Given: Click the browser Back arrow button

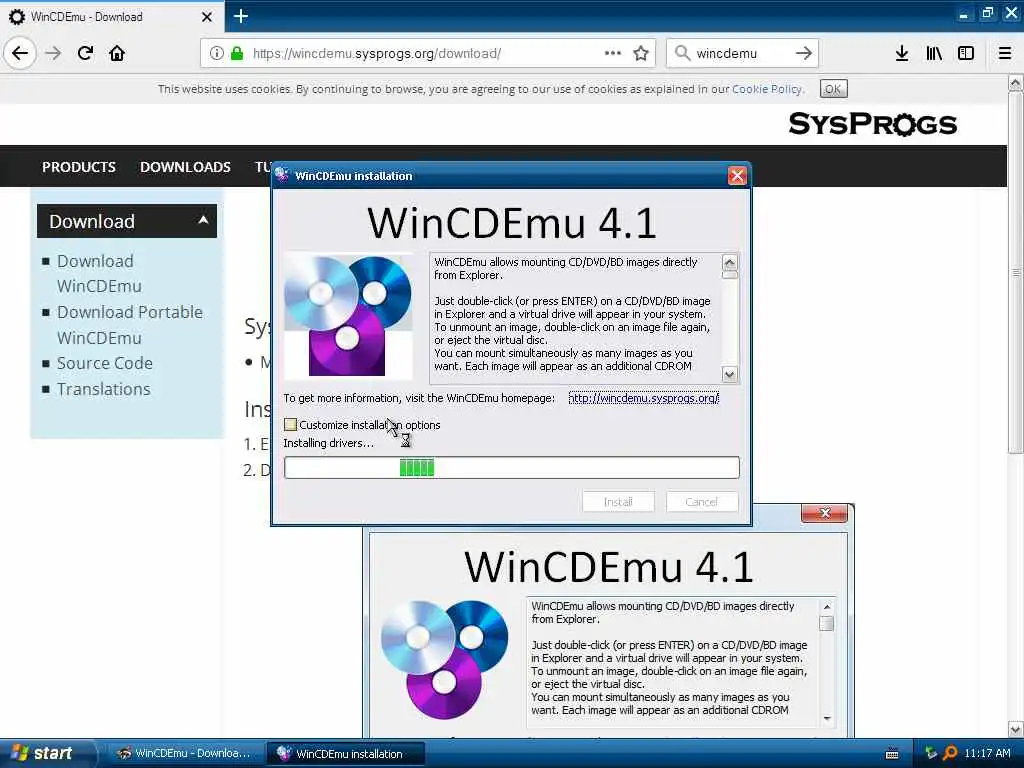Looking at the screenshot, I should (20, 53).
